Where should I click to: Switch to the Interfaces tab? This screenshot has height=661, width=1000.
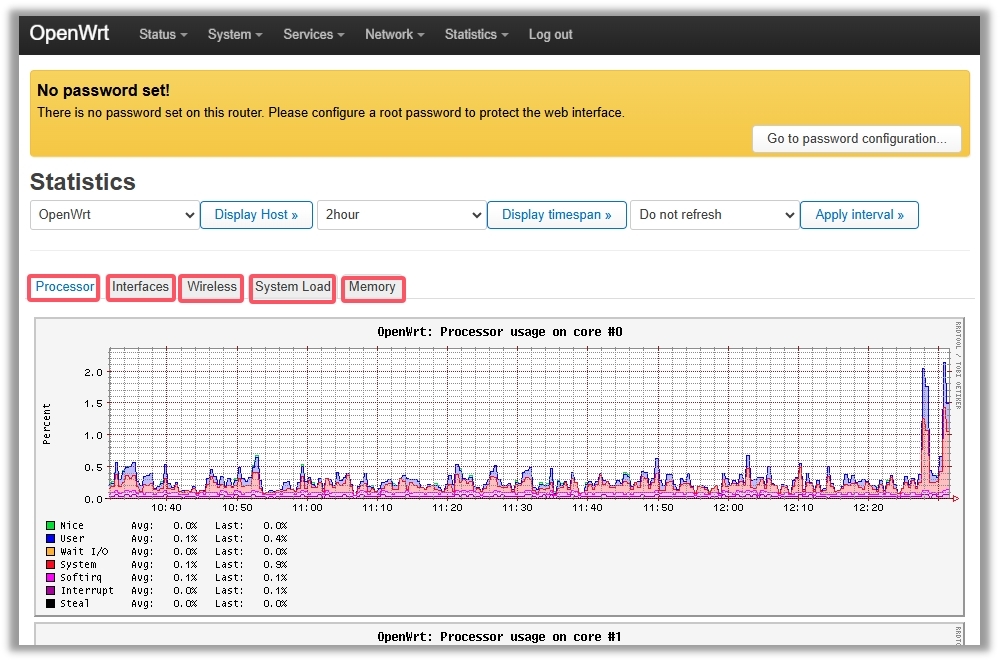click(140, 287)
